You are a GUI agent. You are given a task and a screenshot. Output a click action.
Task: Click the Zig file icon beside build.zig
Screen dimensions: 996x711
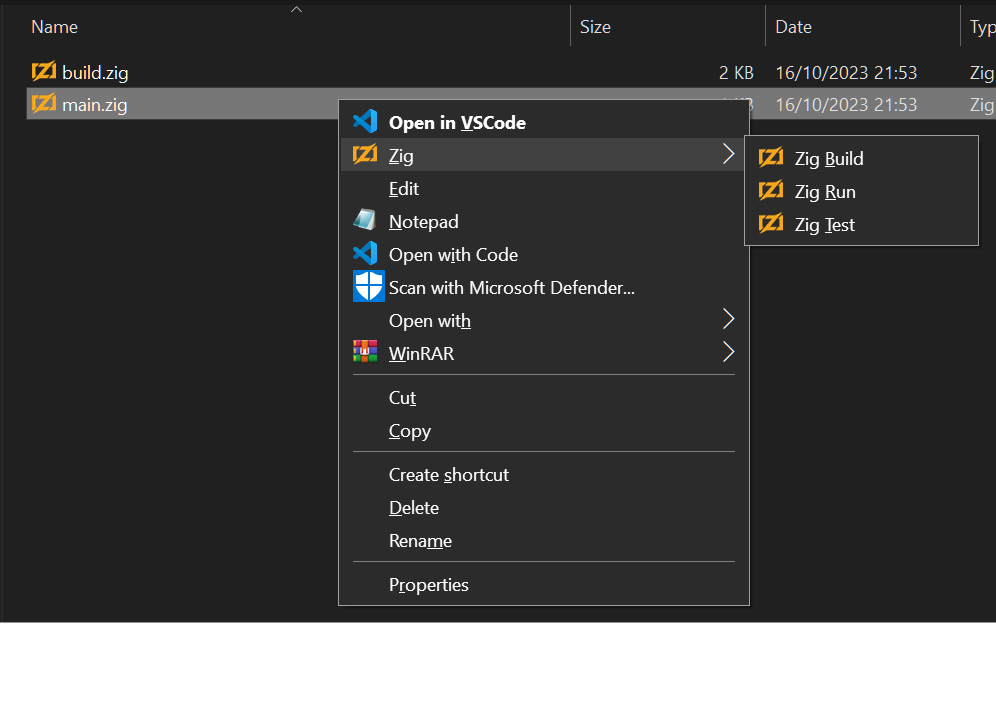pos(44,72)
